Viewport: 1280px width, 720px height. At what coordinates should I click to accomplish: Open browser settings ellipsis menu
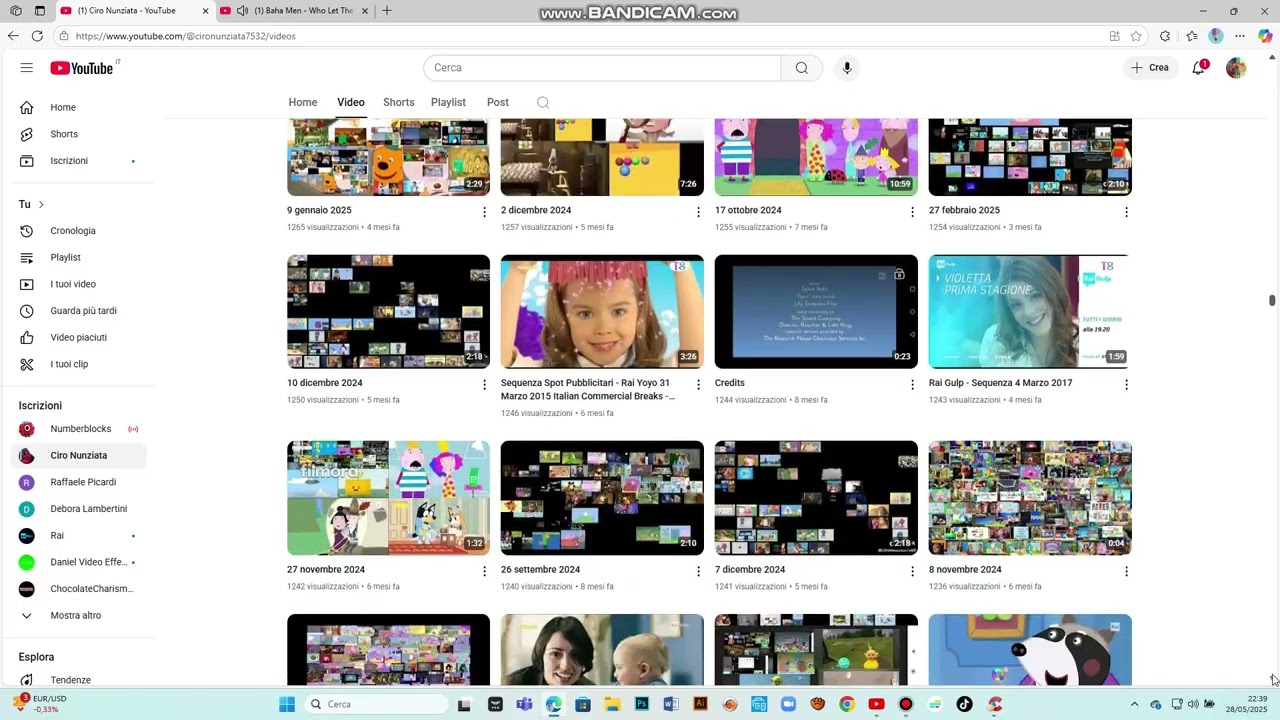pyautogui.click(x=1240, y=36)
